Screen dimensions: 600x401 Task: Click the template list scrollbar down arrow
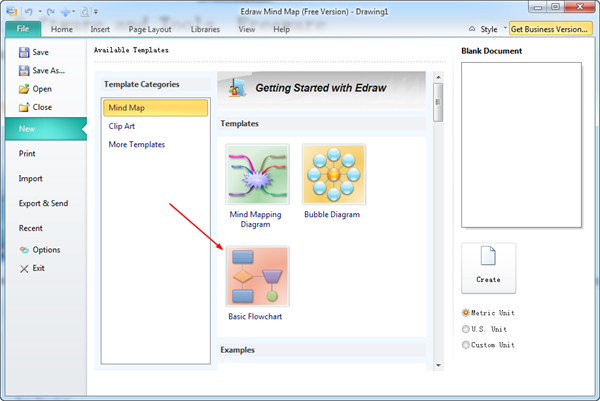[x=438, y=365]
